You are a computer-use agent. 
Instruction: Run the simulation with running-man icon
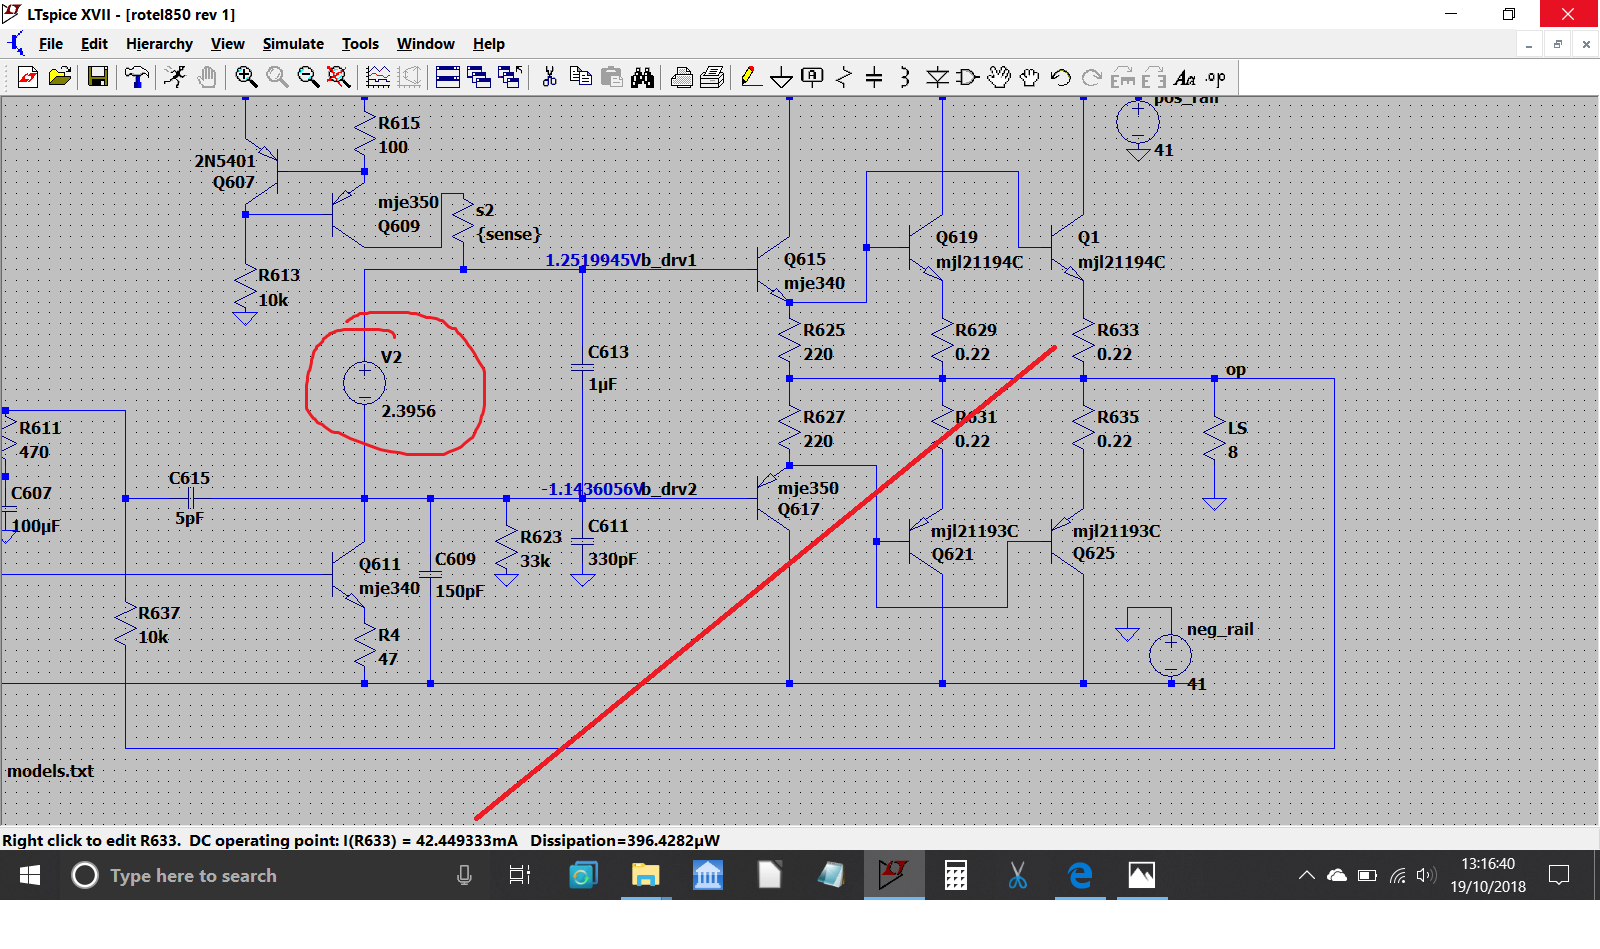click(175, 77)
